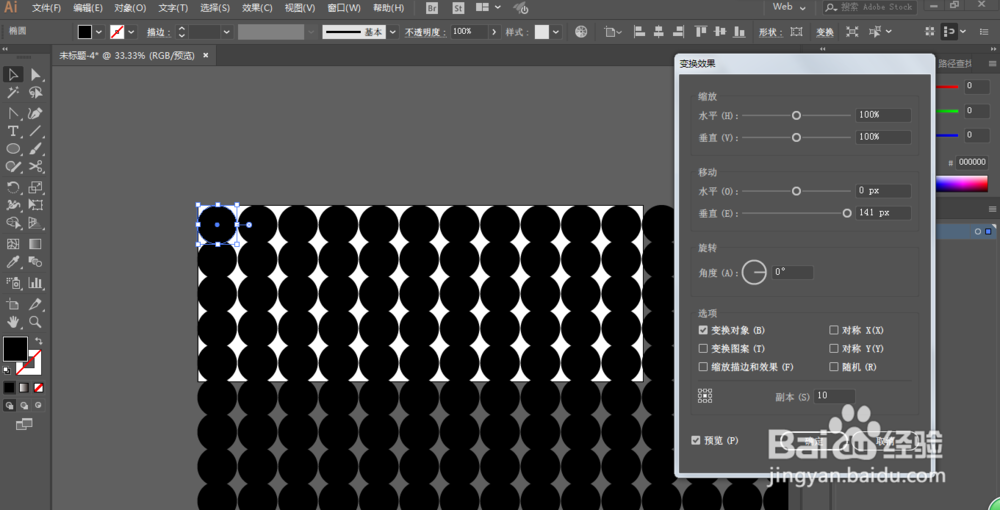Adjust the 缩放 水平(H) slider
This screenshot has width=1000, height=510.
pyautogui.click(x=796, y=115)
